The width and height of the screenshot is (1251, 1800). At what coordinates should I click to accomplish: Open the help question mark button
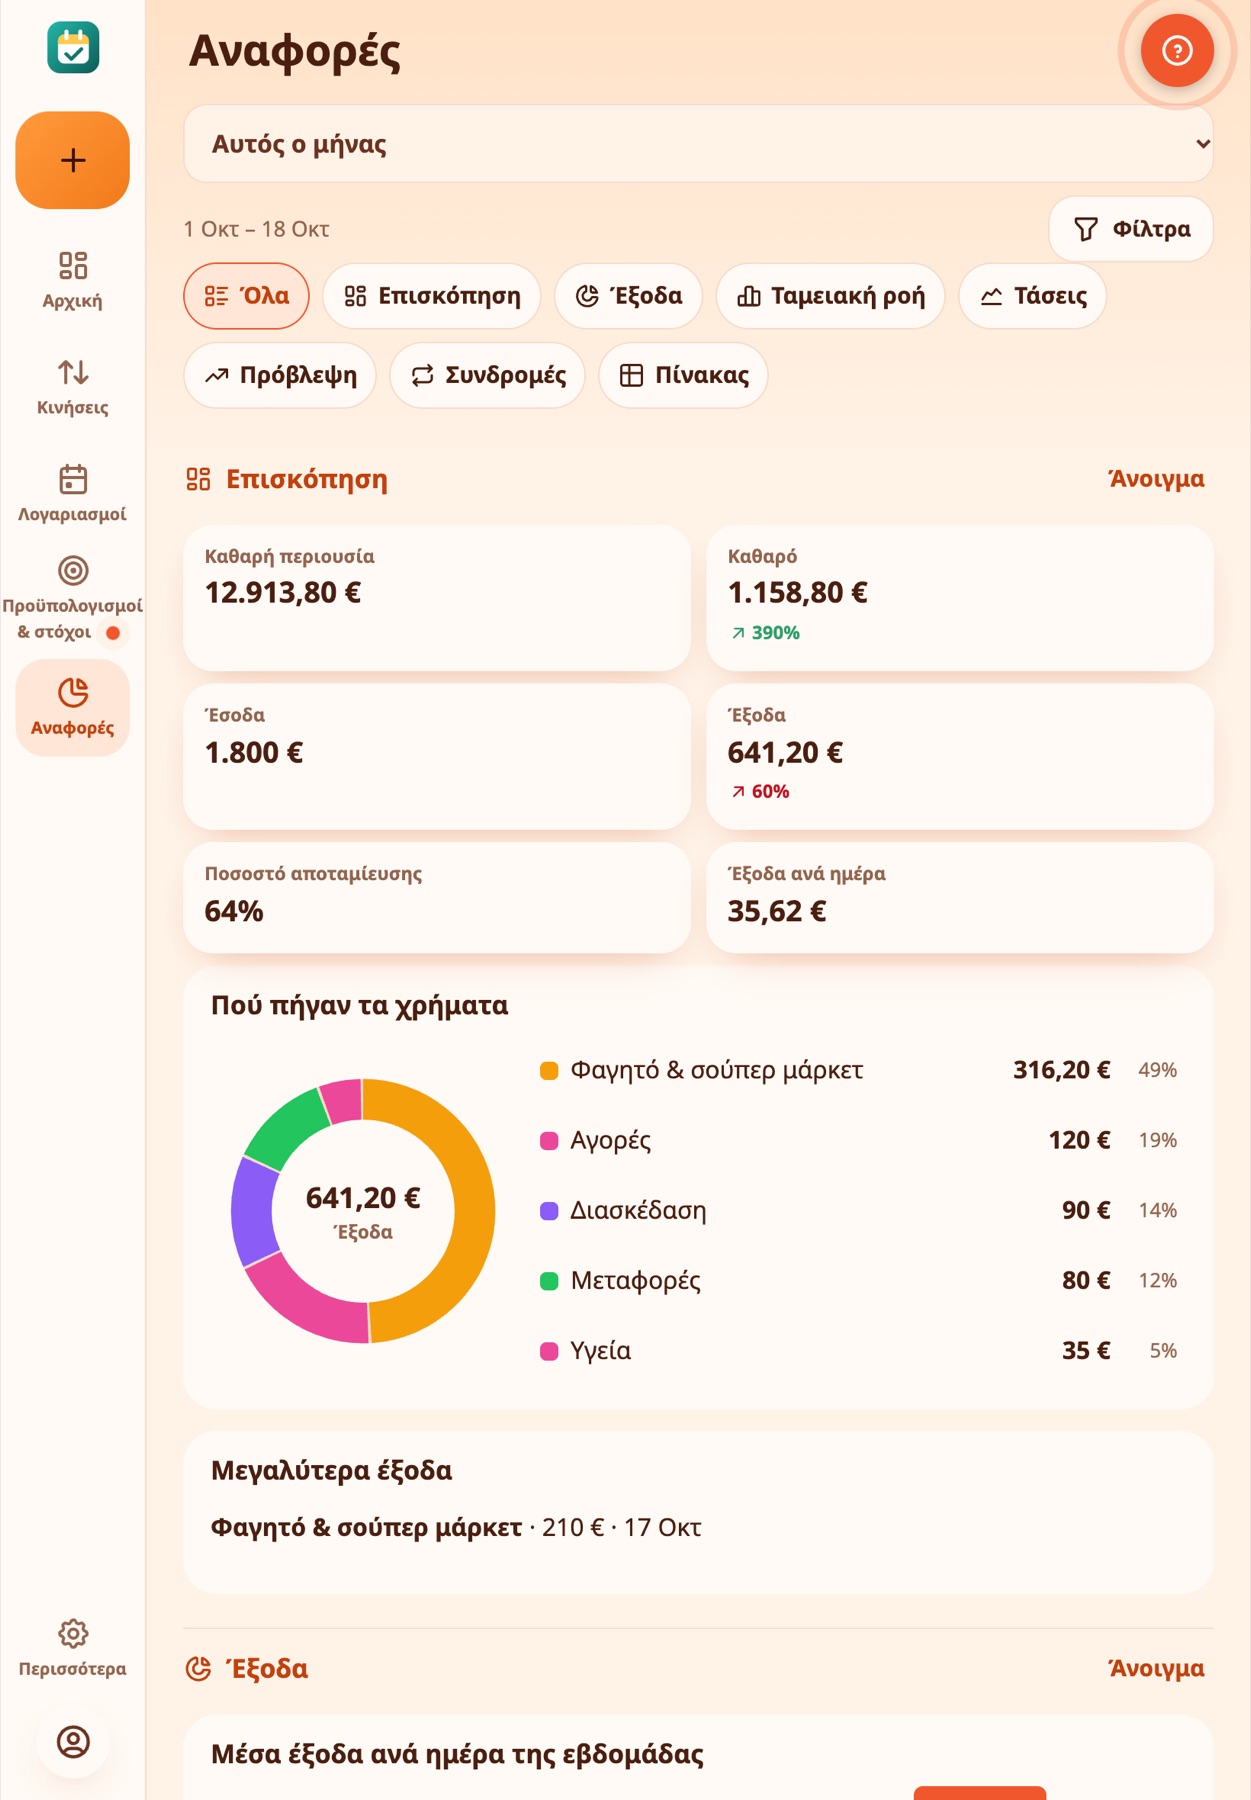pos(1177,50)
